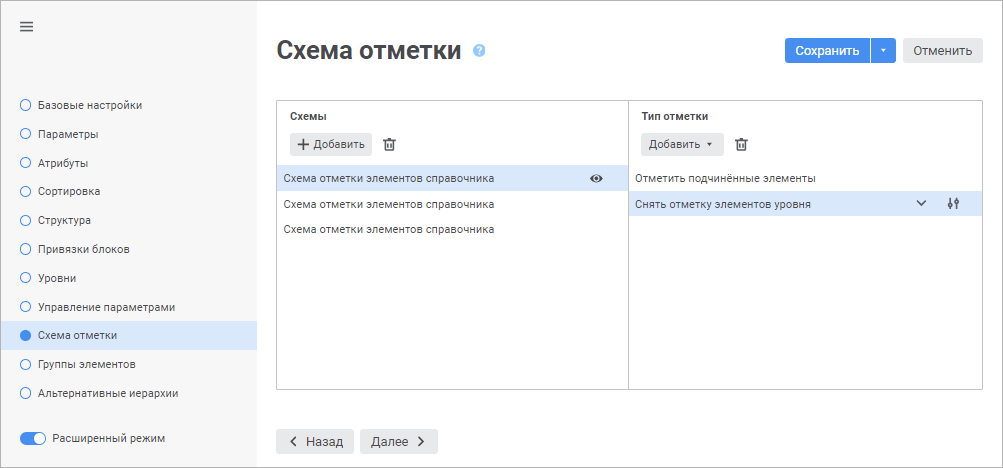This screenshot has height=468, width=1003.
Task: Click the help question mark icon
Action: pyautogui.click(x=479, y=50)
